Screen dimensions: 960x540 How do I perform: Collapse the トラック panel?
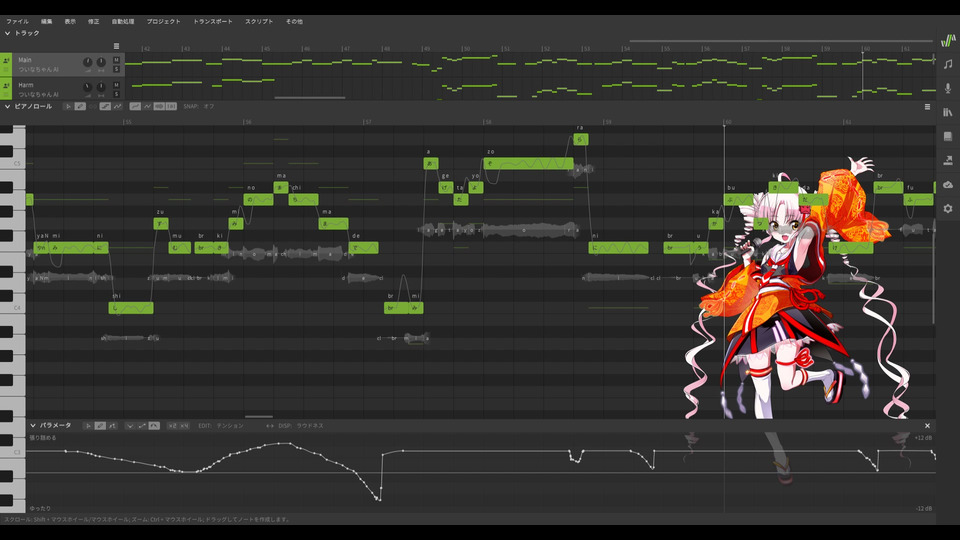[x=7, y=33]
